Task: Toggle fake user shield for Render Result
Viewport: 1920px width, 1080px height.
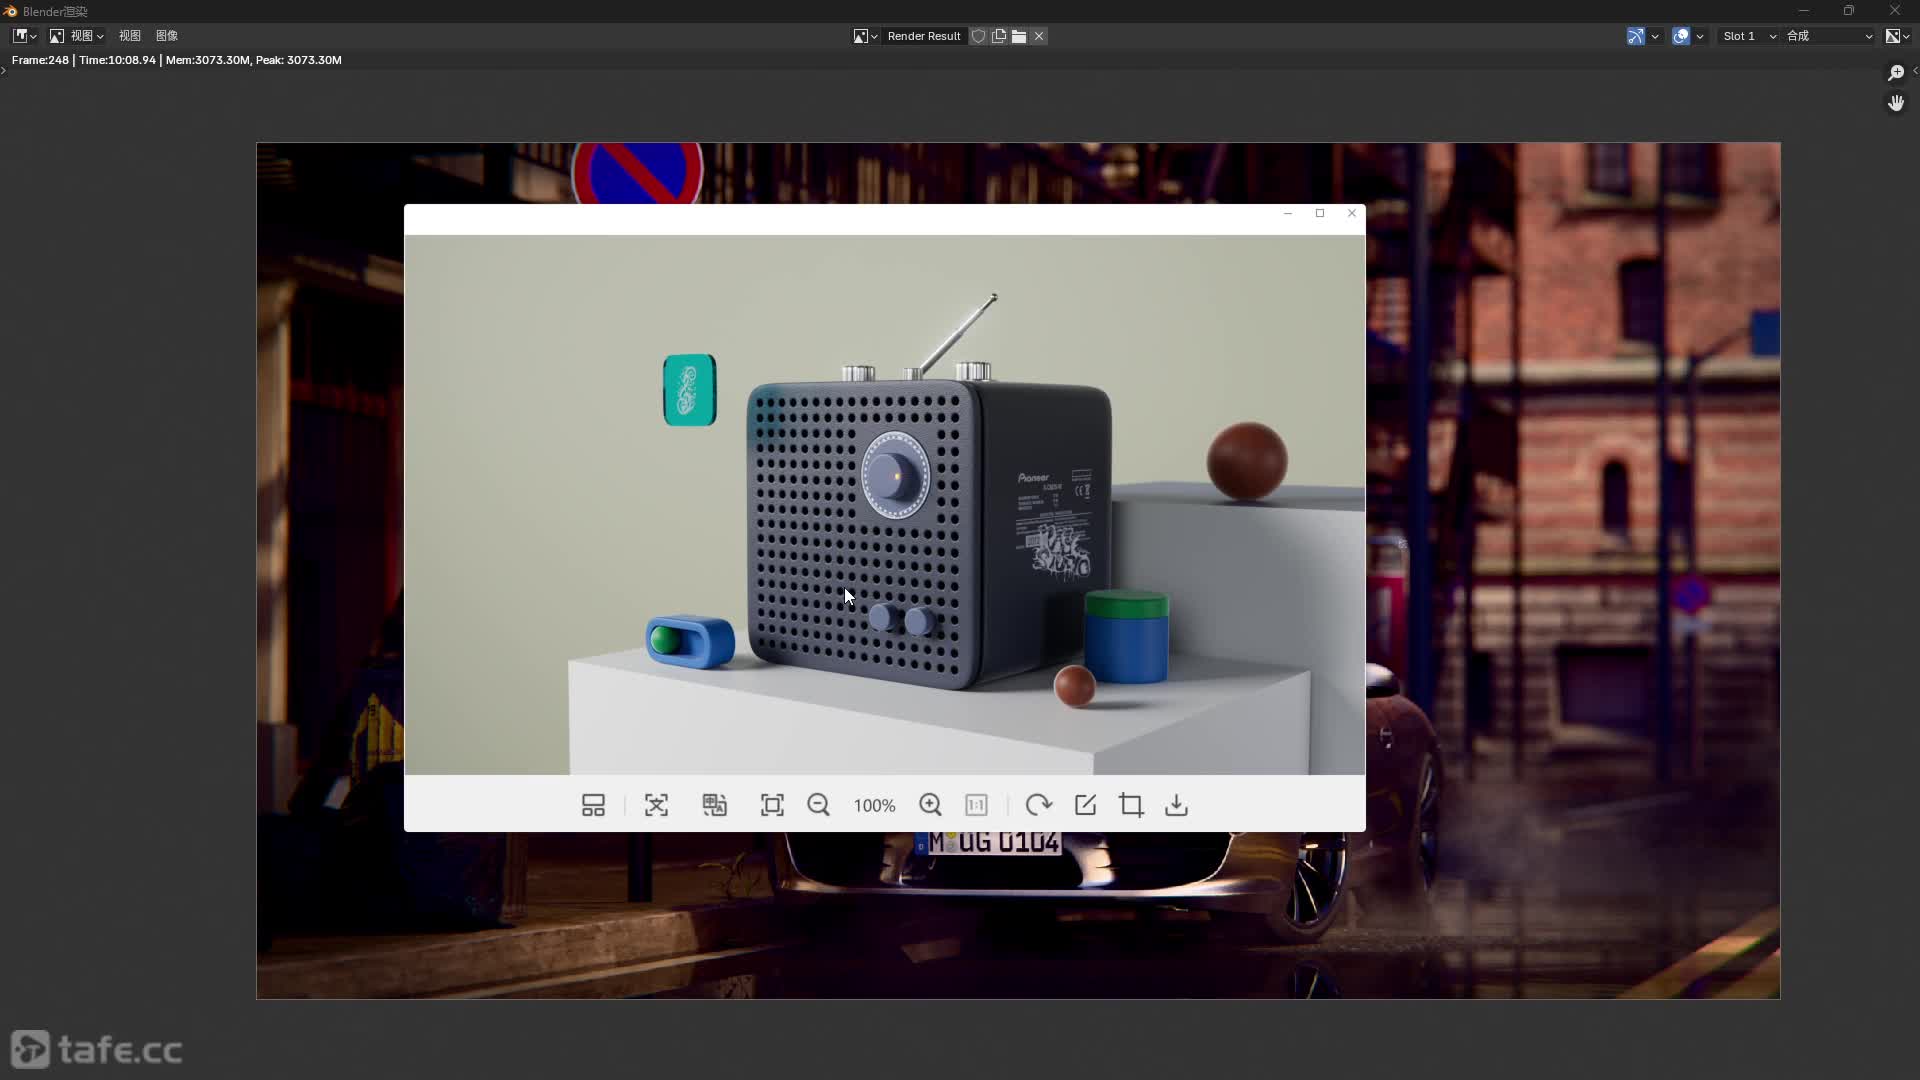Action: pyautogui.click(x=979, y=36)
